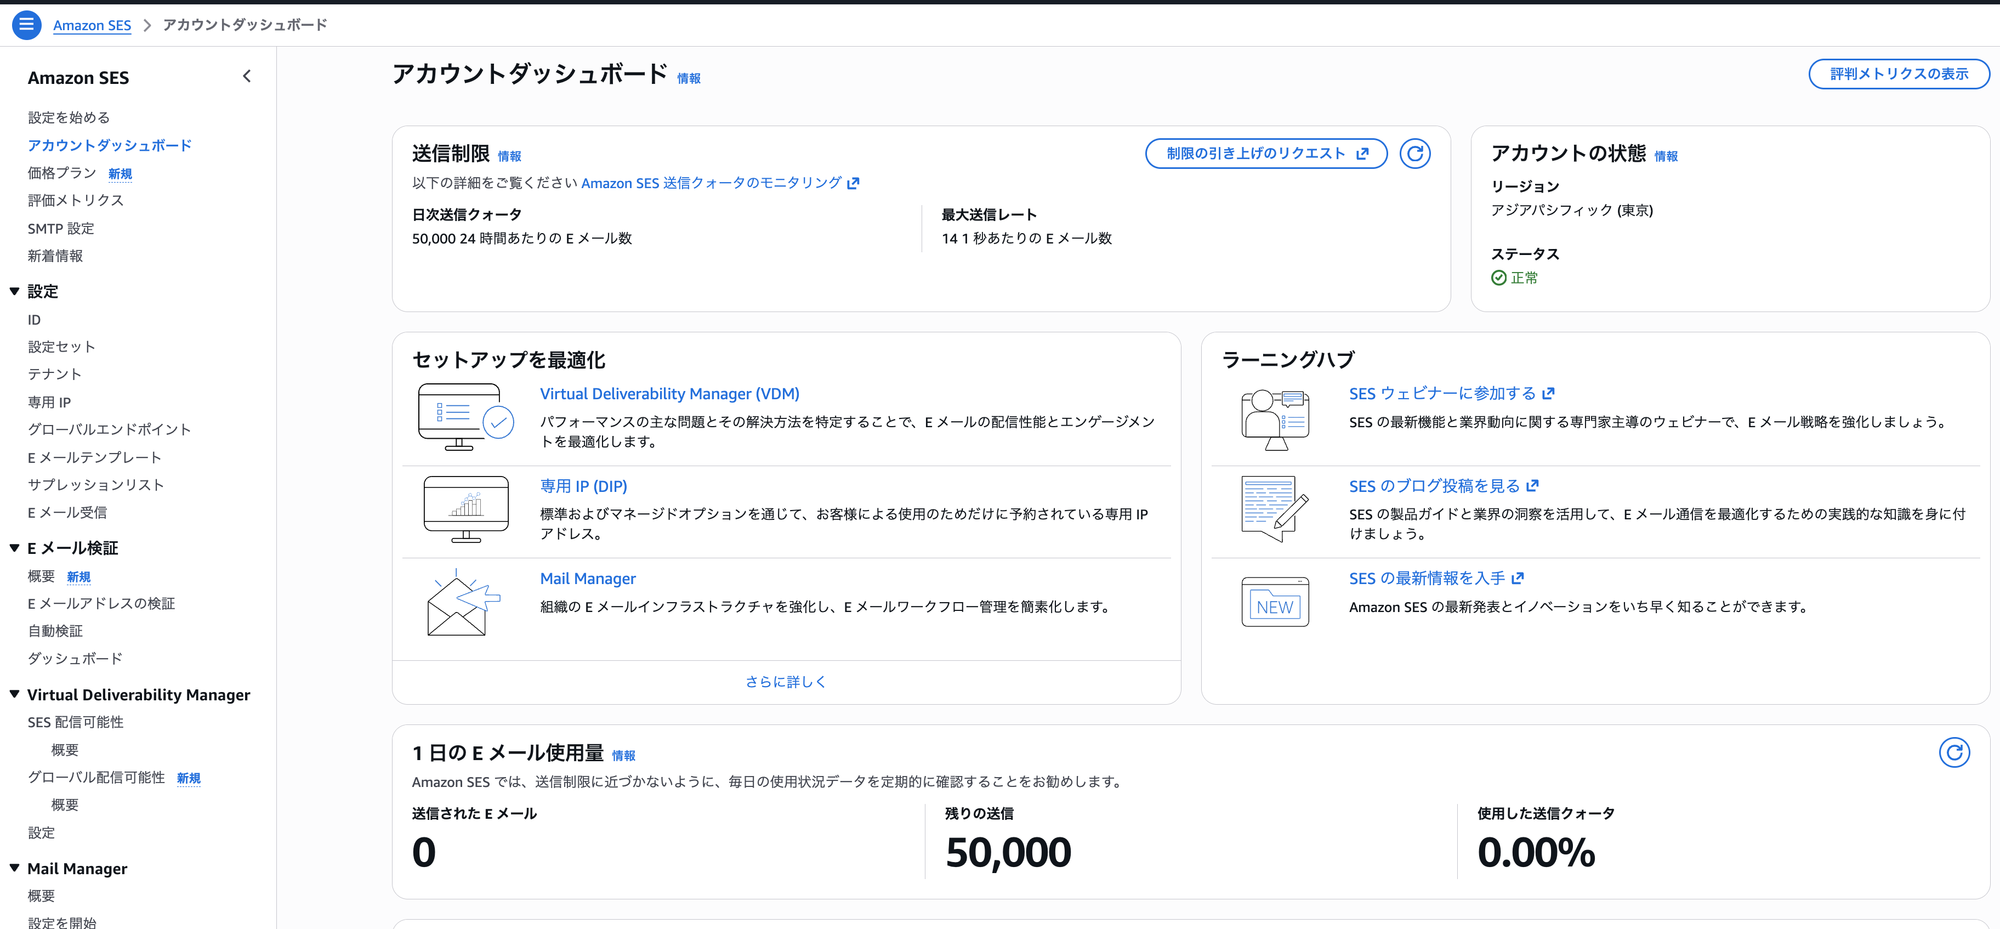Click the Amazon SES sidebar title
This screenshot has height=929, width=2000.
click(x=78, y=77)
